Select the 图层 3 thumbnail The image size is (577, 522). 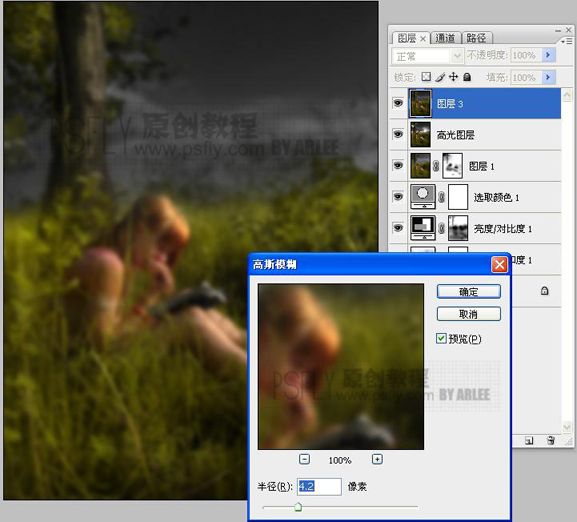click(420, 103)
